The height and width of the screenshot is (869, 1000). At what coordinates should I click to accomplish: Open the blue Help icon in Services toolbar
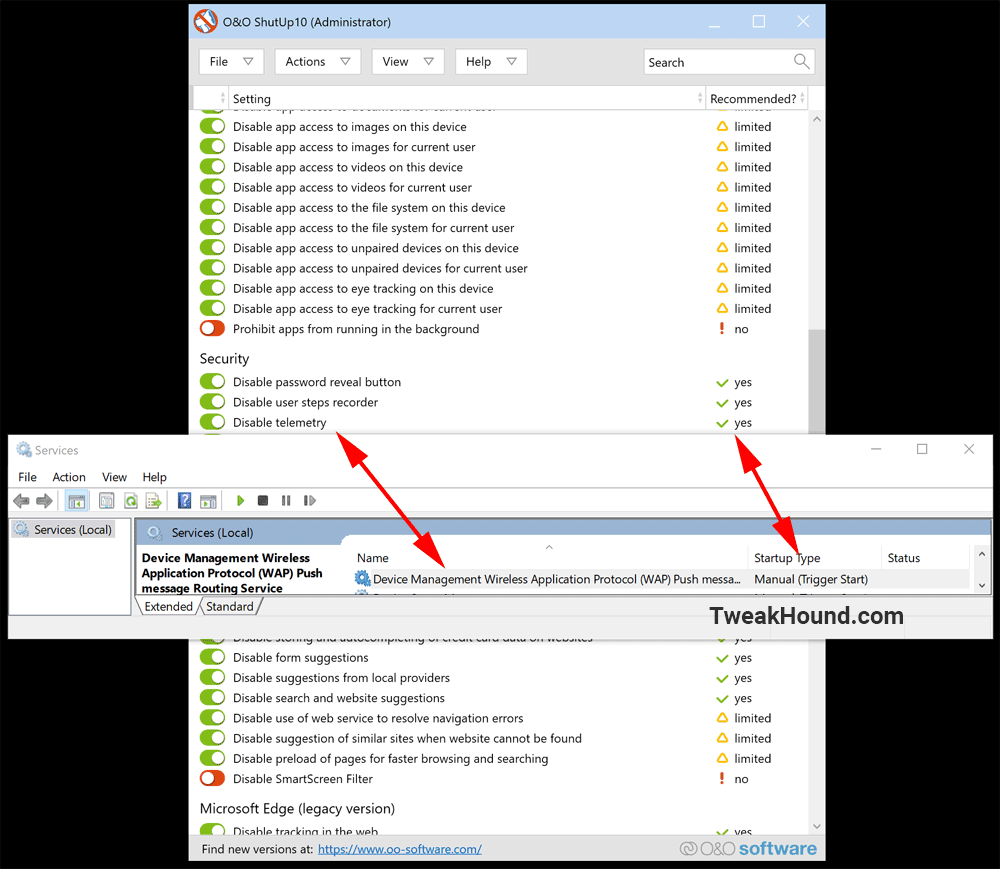[184, 501]
